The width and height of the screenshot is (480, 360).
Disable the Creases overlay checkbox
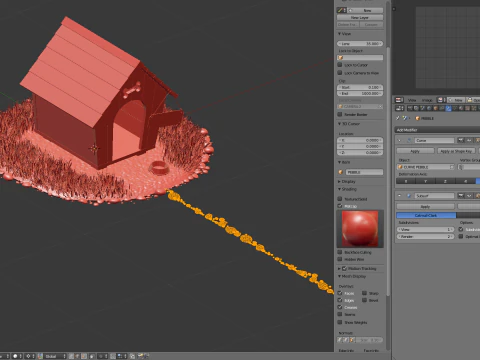tap(340, 307)
